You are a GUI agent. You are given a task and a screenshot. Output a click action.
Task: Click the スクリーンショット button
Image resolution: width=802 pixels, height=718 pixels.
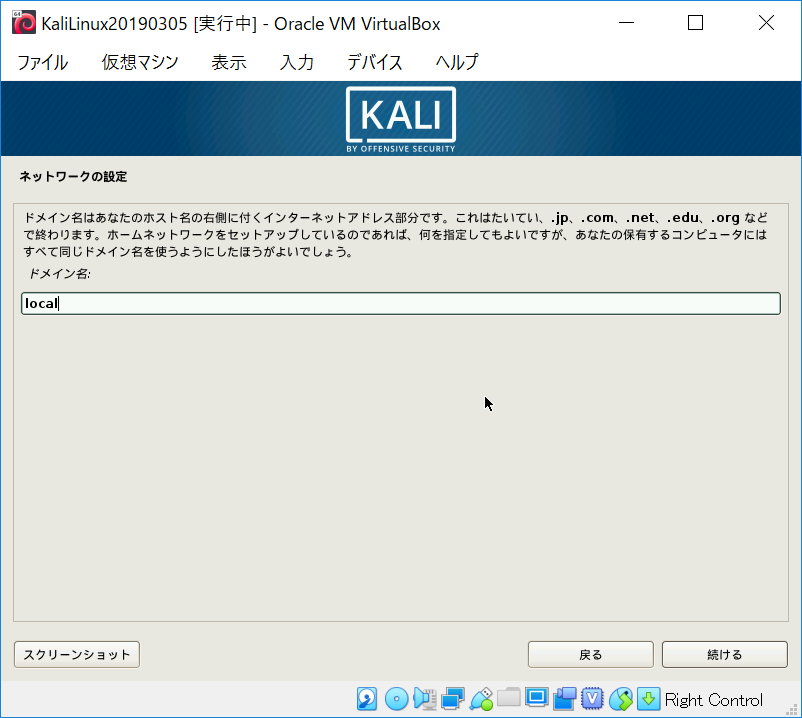tap(76, 654)
